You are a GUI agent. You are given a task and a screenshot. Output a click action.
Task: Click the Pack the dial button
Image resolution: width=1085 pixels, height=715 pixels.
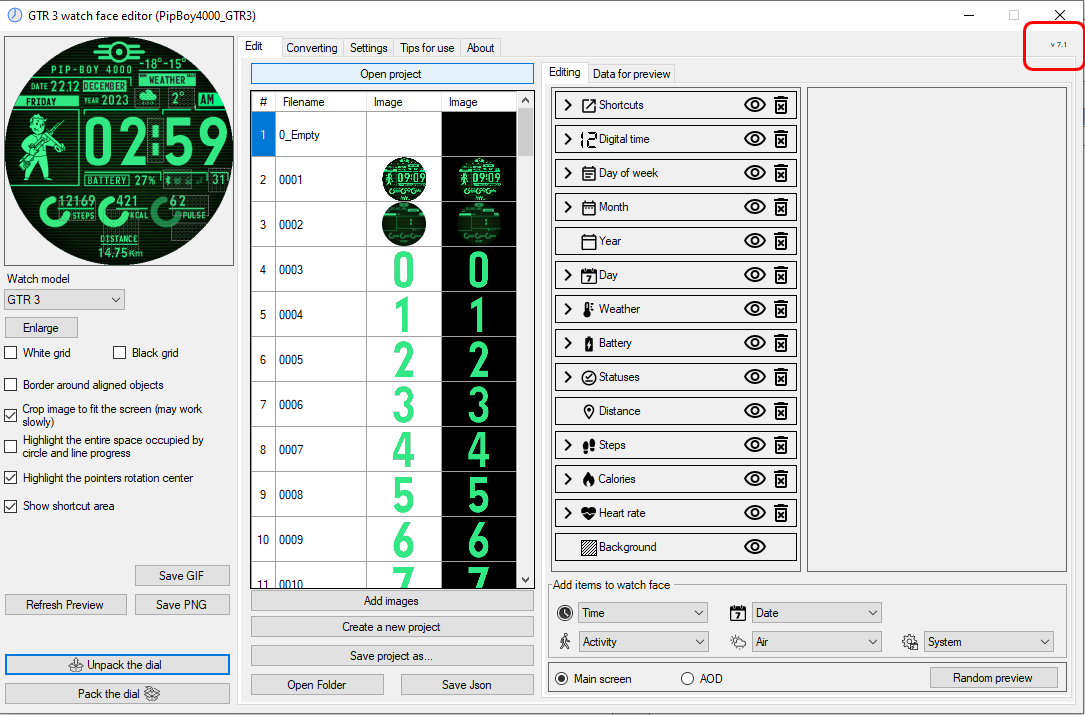coord(117,694)
